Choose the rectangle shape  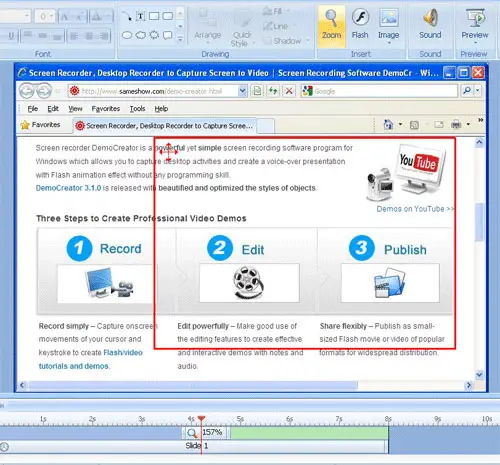coord(154,16)
